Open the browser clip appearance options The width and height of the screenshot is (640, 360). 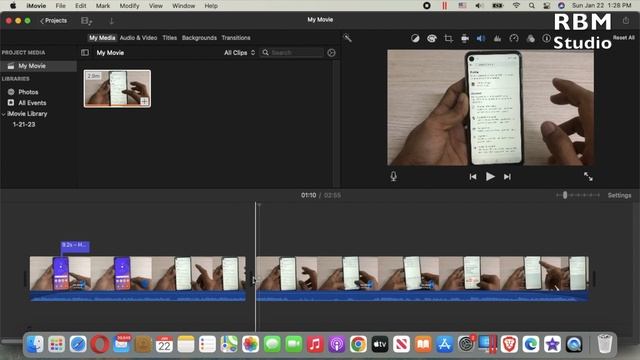coord(331,53)
